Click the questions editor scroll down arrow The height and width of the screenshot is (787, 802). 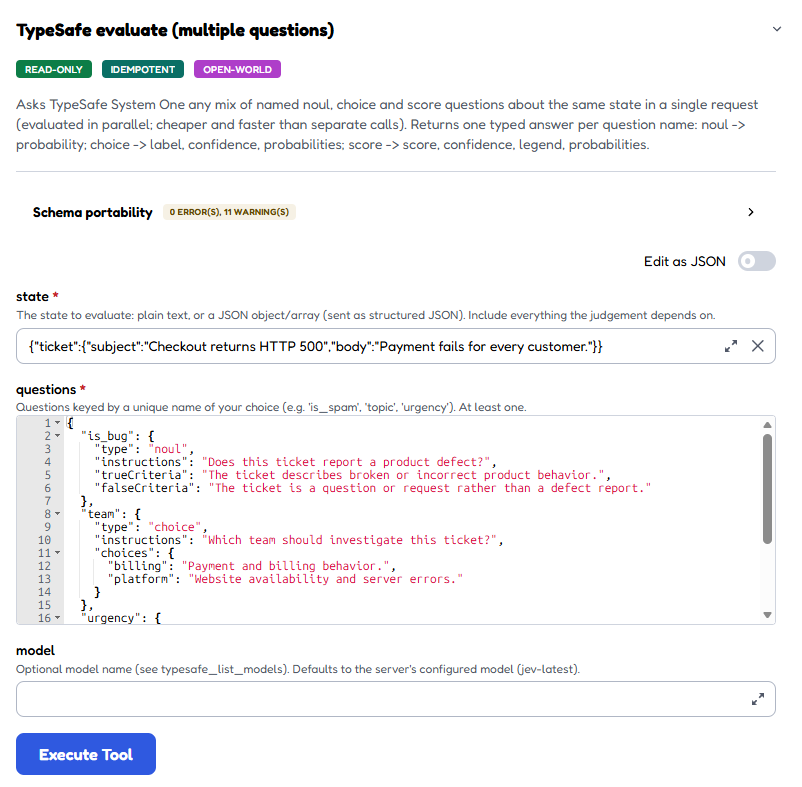point(767,615)
